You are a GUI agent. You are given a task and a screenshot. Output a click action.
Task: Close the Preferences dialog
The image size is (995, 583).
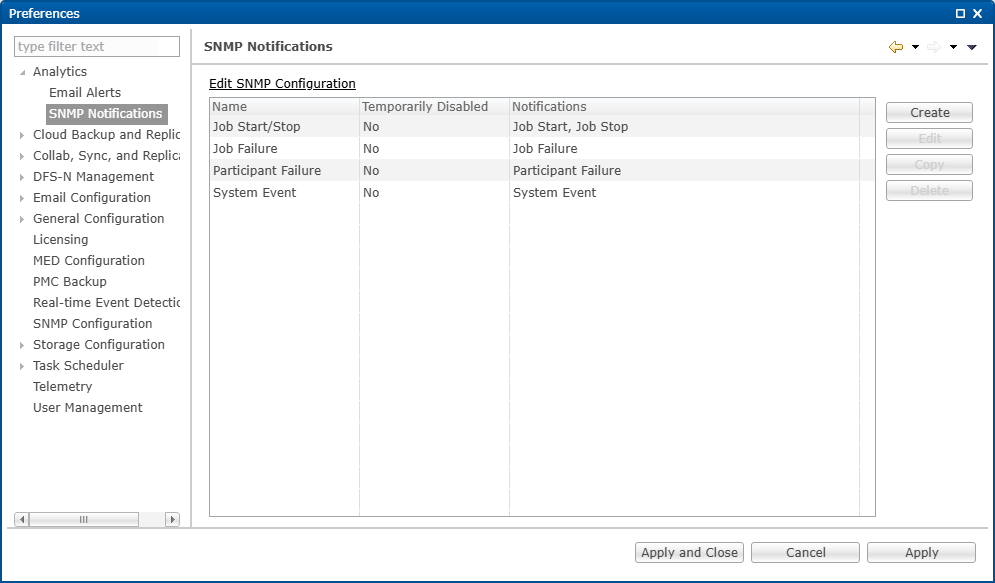point(978,13)
